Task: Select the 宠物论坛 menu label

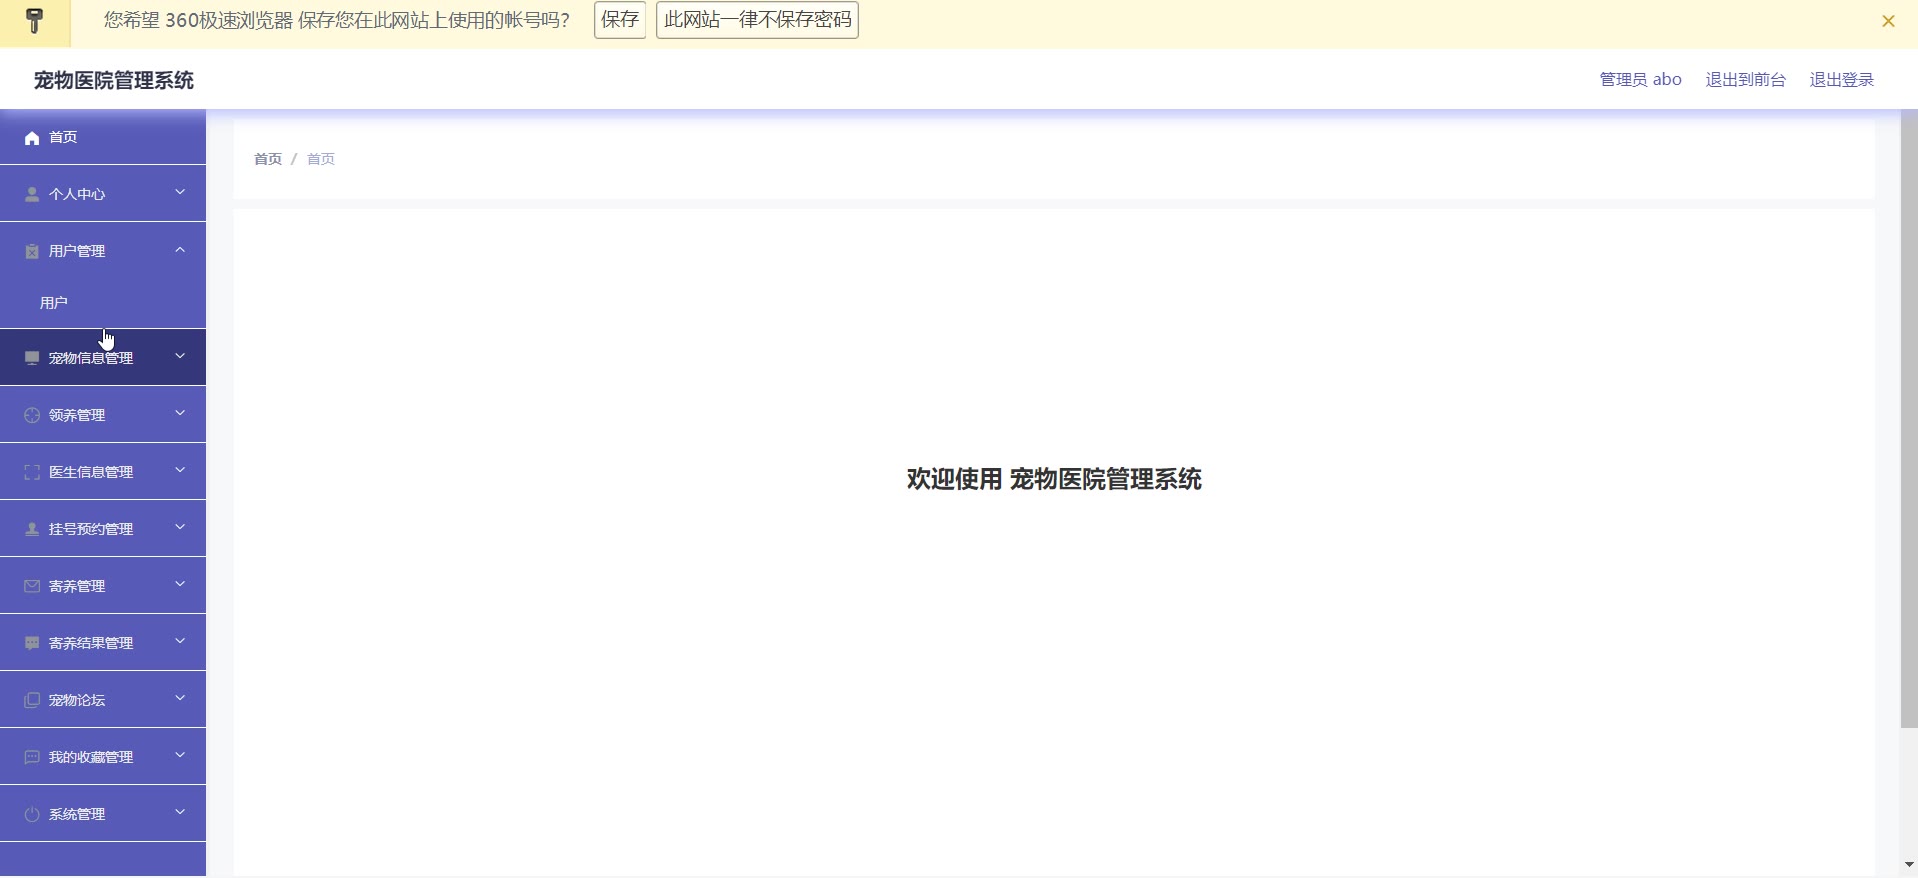Action: coord(77,700)
